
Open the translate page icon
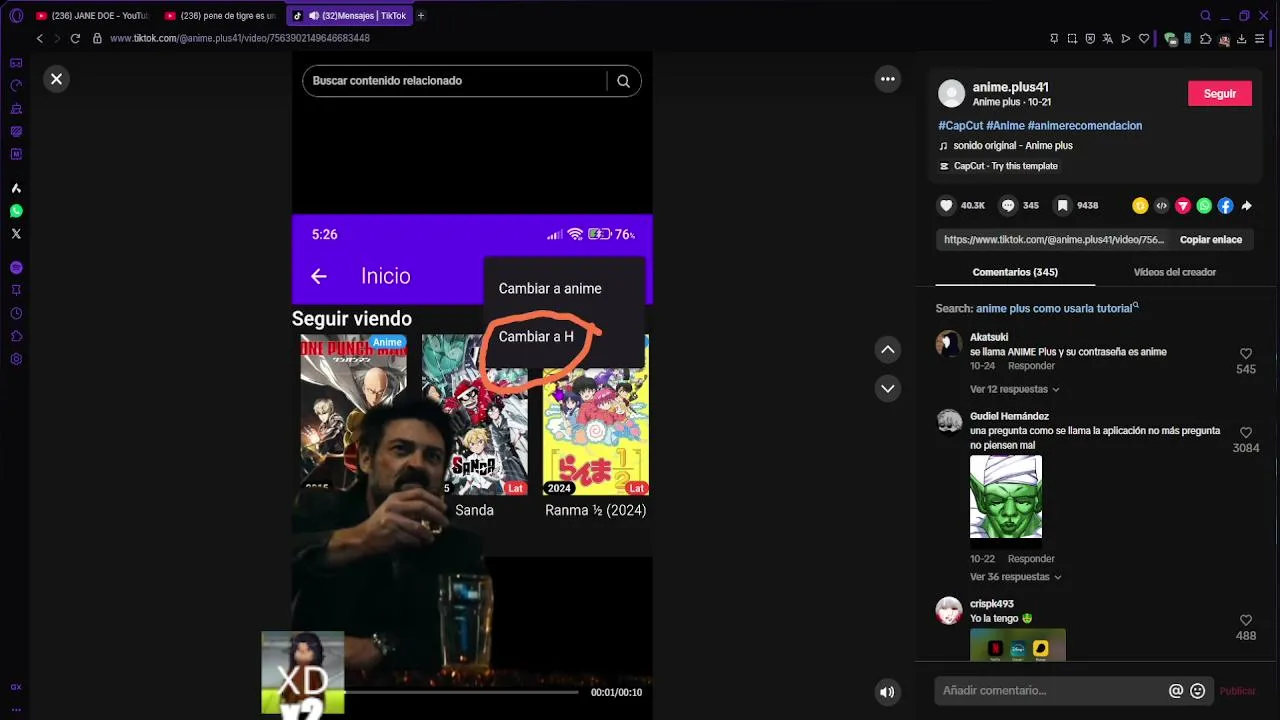[x=1108, y=39]
